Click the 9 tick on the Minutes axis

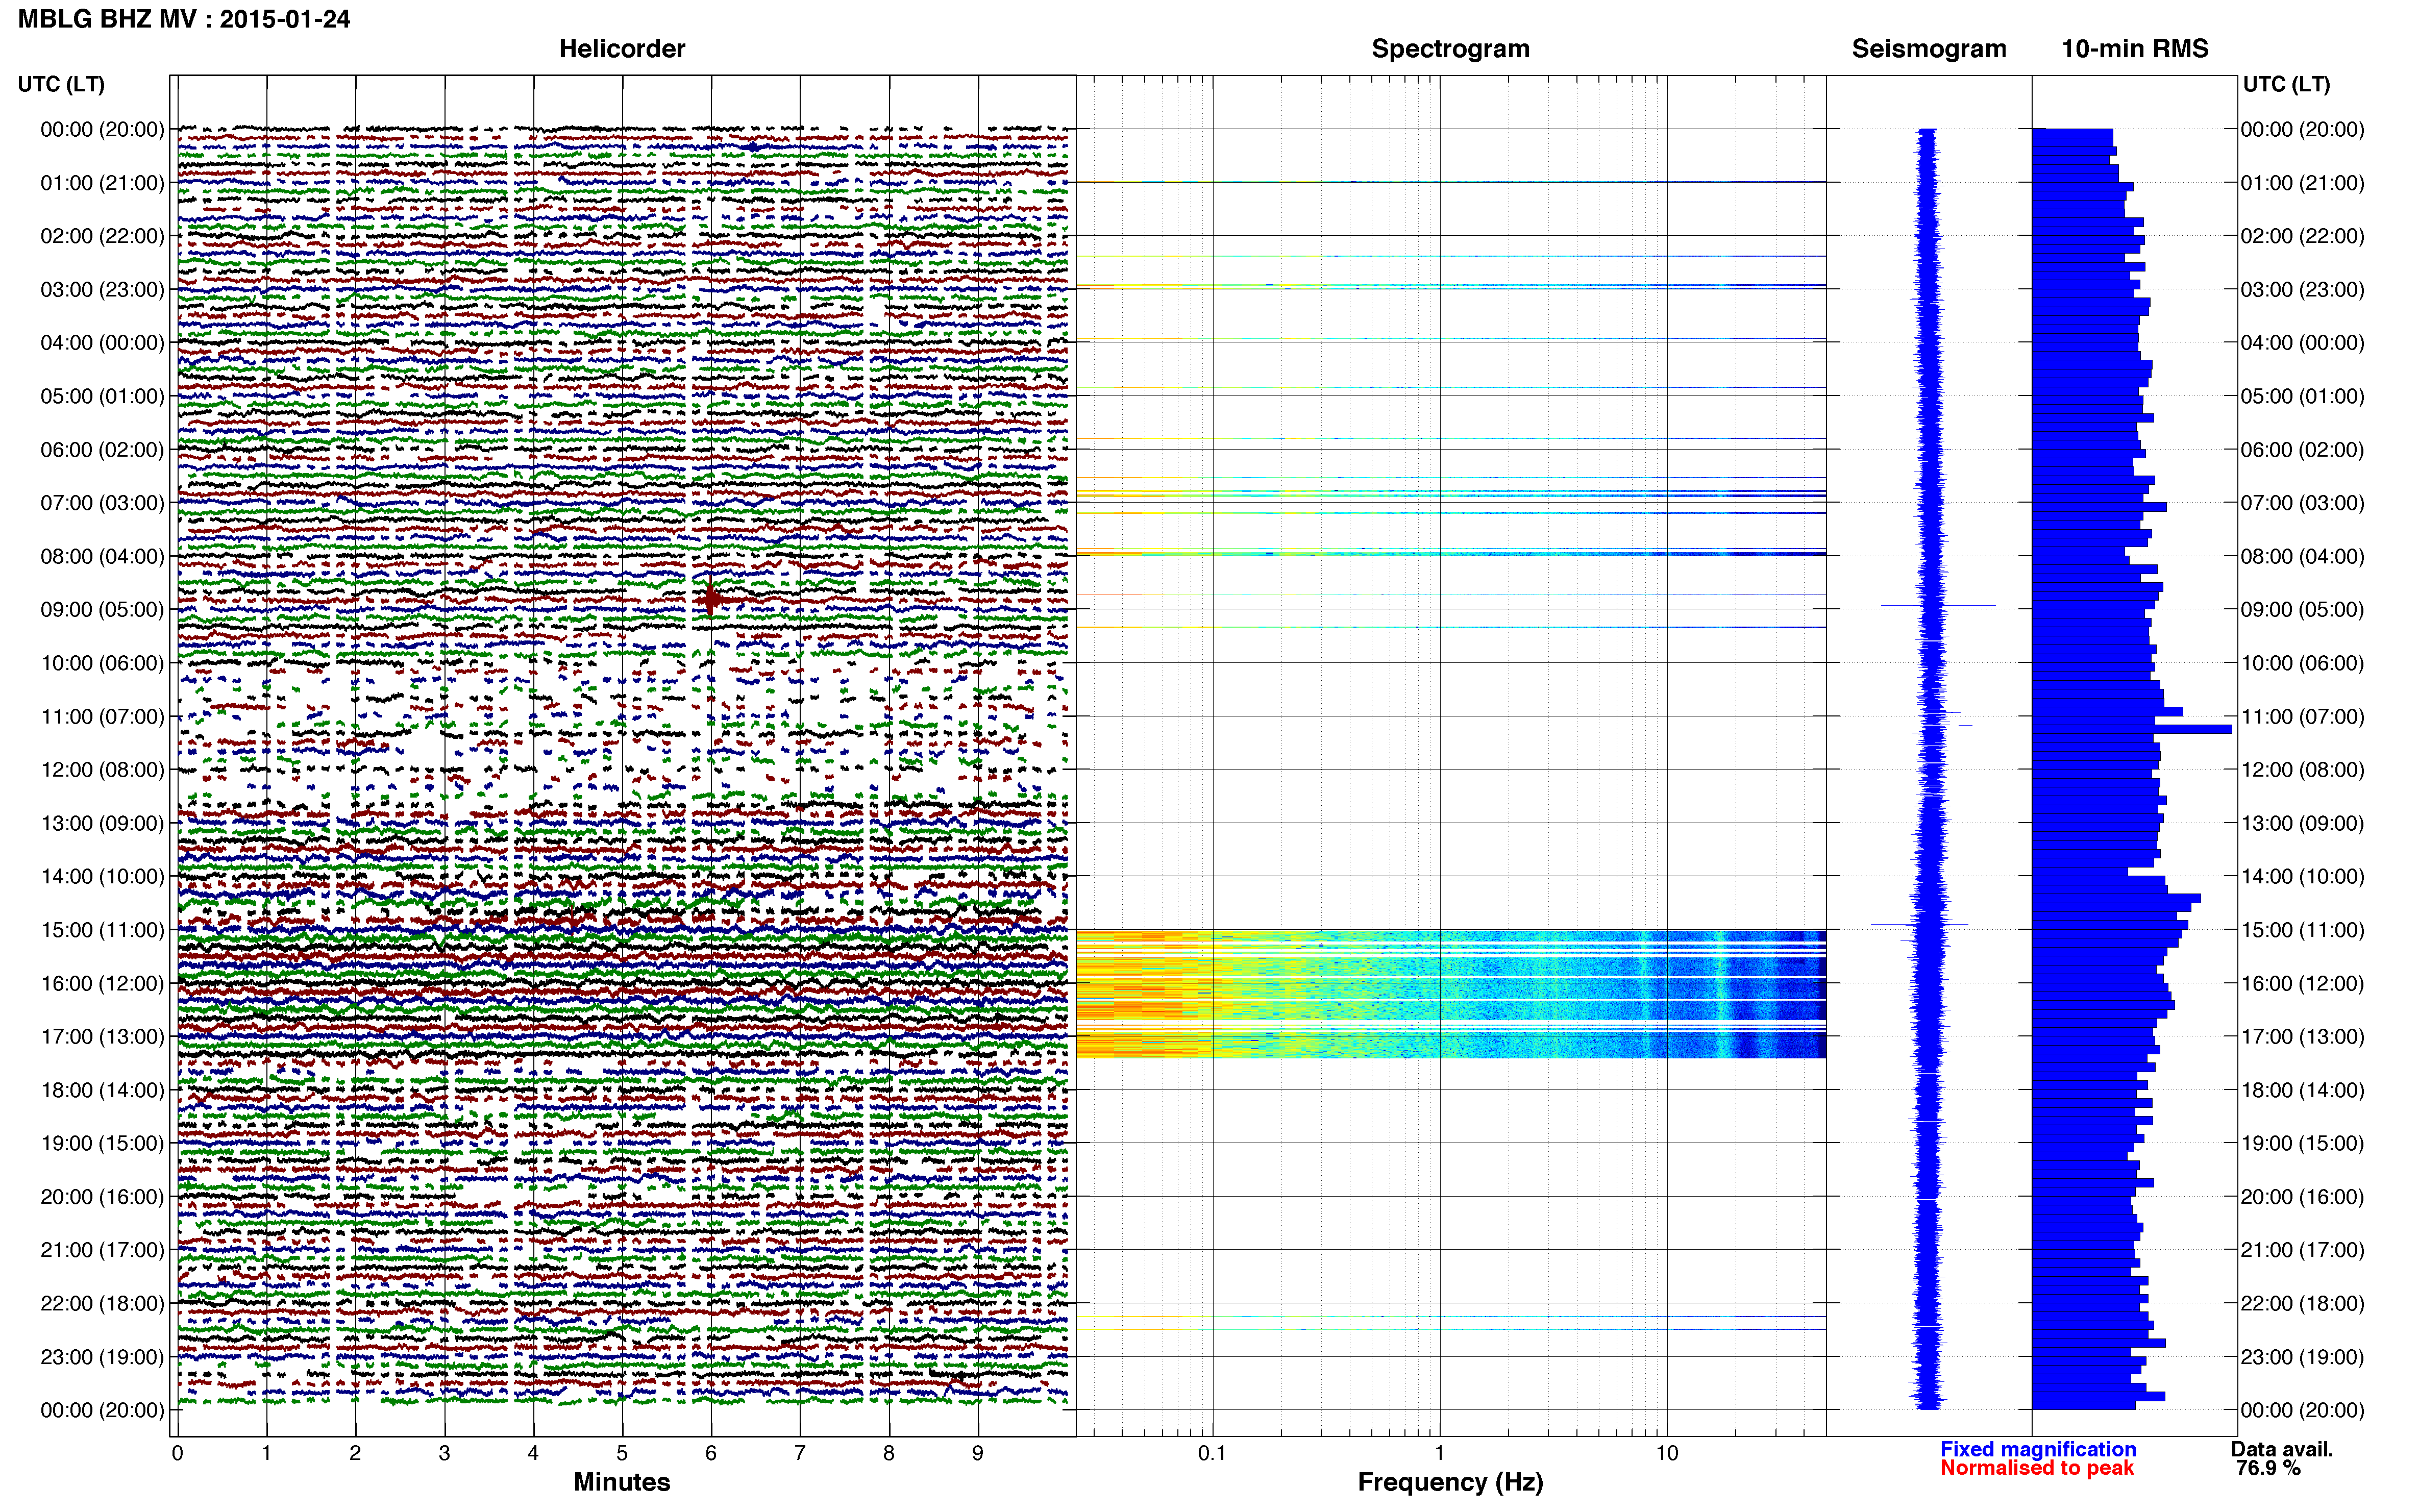coord(978,1453)
